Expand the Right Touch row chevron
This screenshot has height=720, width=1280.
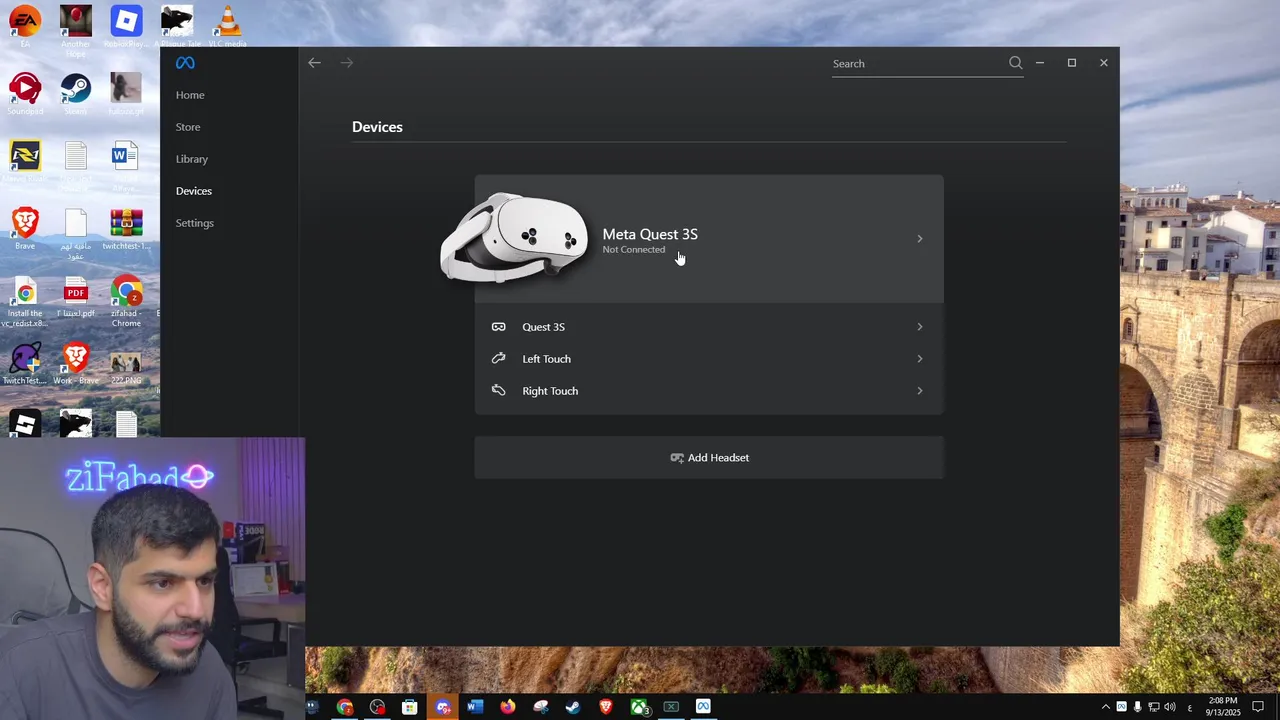coord(920,390)
